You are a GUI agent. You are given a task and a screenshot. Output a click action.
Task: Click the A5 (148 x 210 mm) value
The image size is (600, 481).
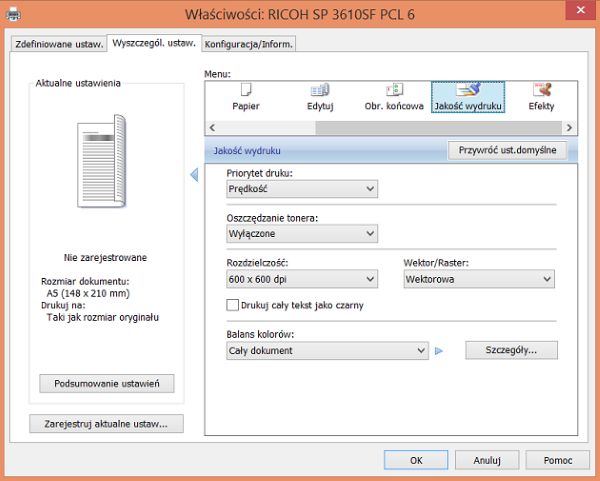point(88,293)
